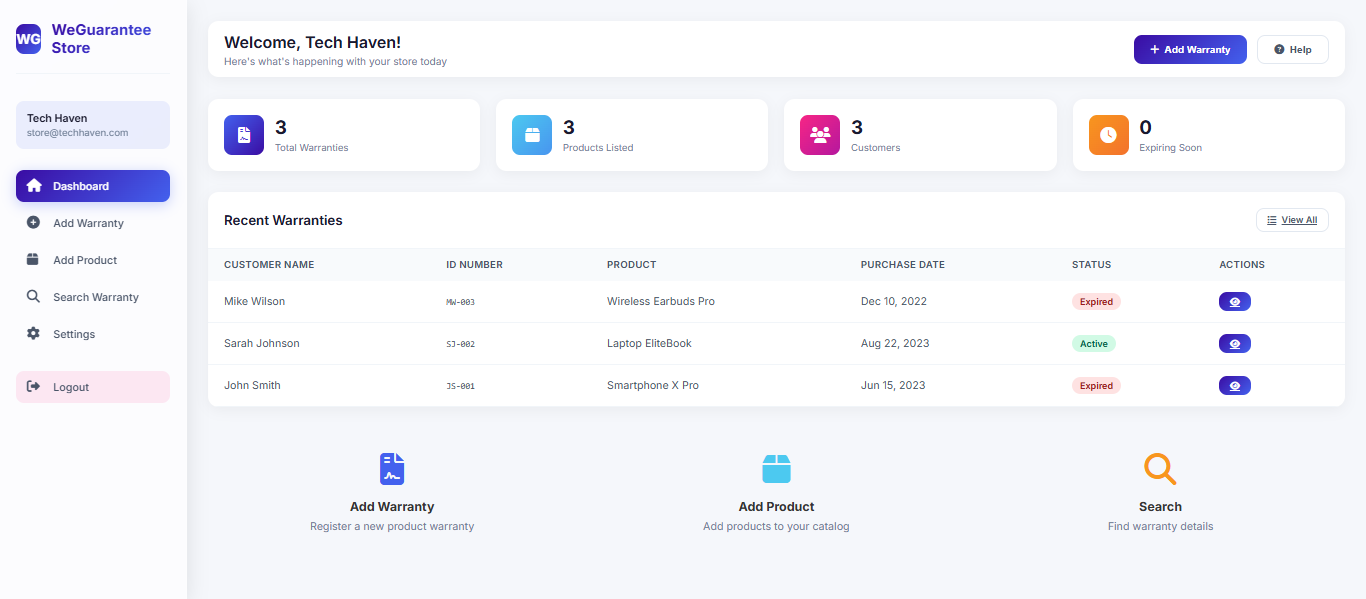The image size is (1366, 599).
Task: Open Add Product in the sidebar
Action: 93,260
